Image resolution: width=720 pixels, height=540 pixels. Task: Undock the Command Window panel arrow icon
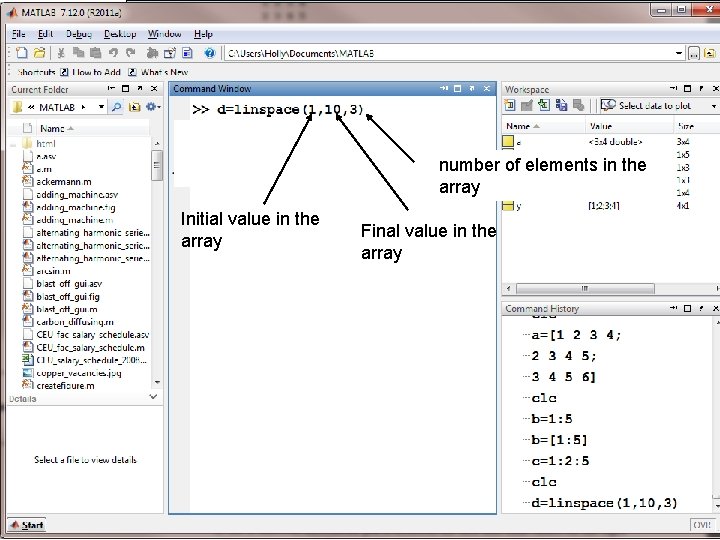[472, 88]
